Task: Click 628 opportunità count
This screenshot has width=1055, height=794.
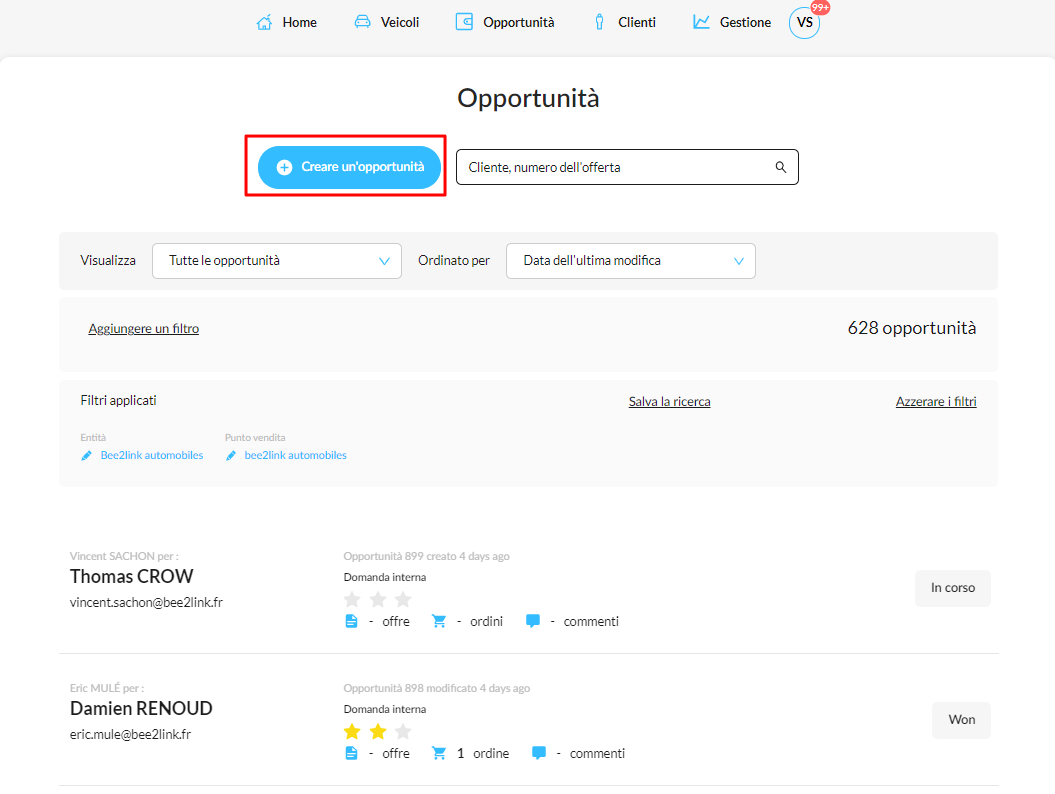Action: (x=912, y=328)
